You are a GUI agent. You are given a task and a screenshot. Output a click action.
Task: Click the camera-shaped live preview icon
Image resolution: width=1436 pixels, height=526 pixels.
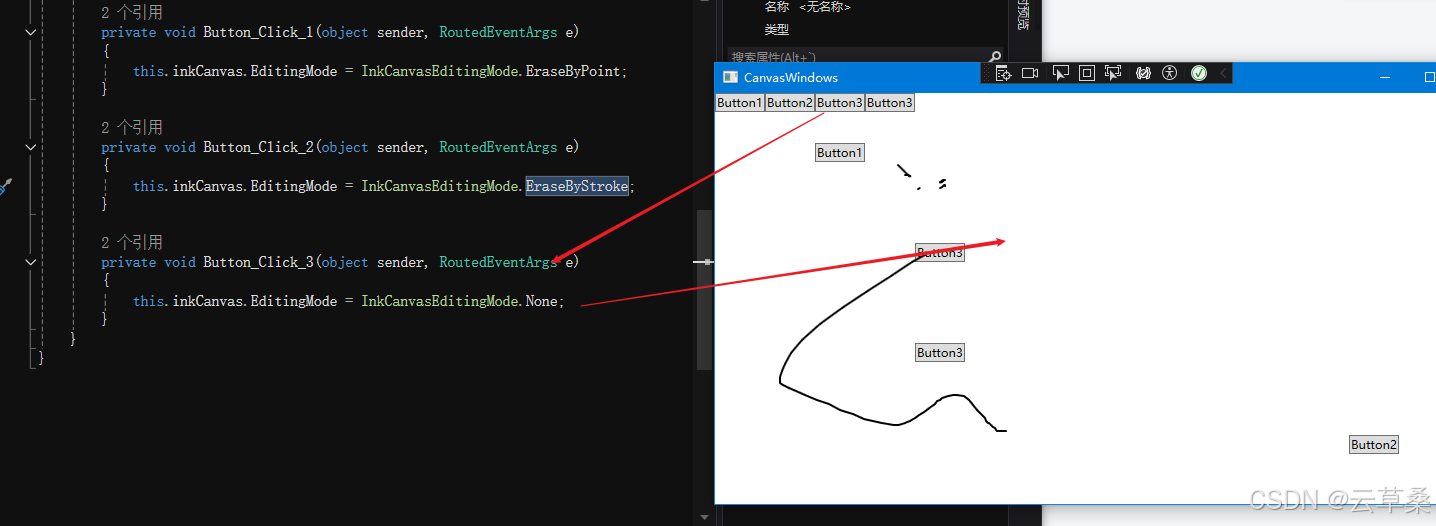(1031, 73)
